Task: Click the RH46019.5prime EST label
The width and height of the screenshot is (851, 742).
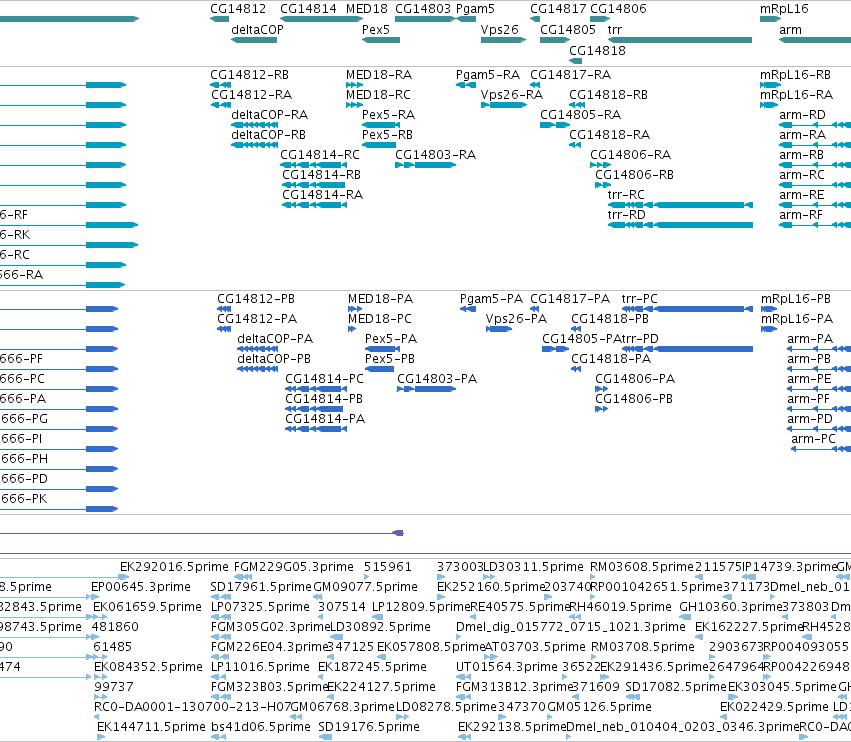Action: [x=620, y=607]
